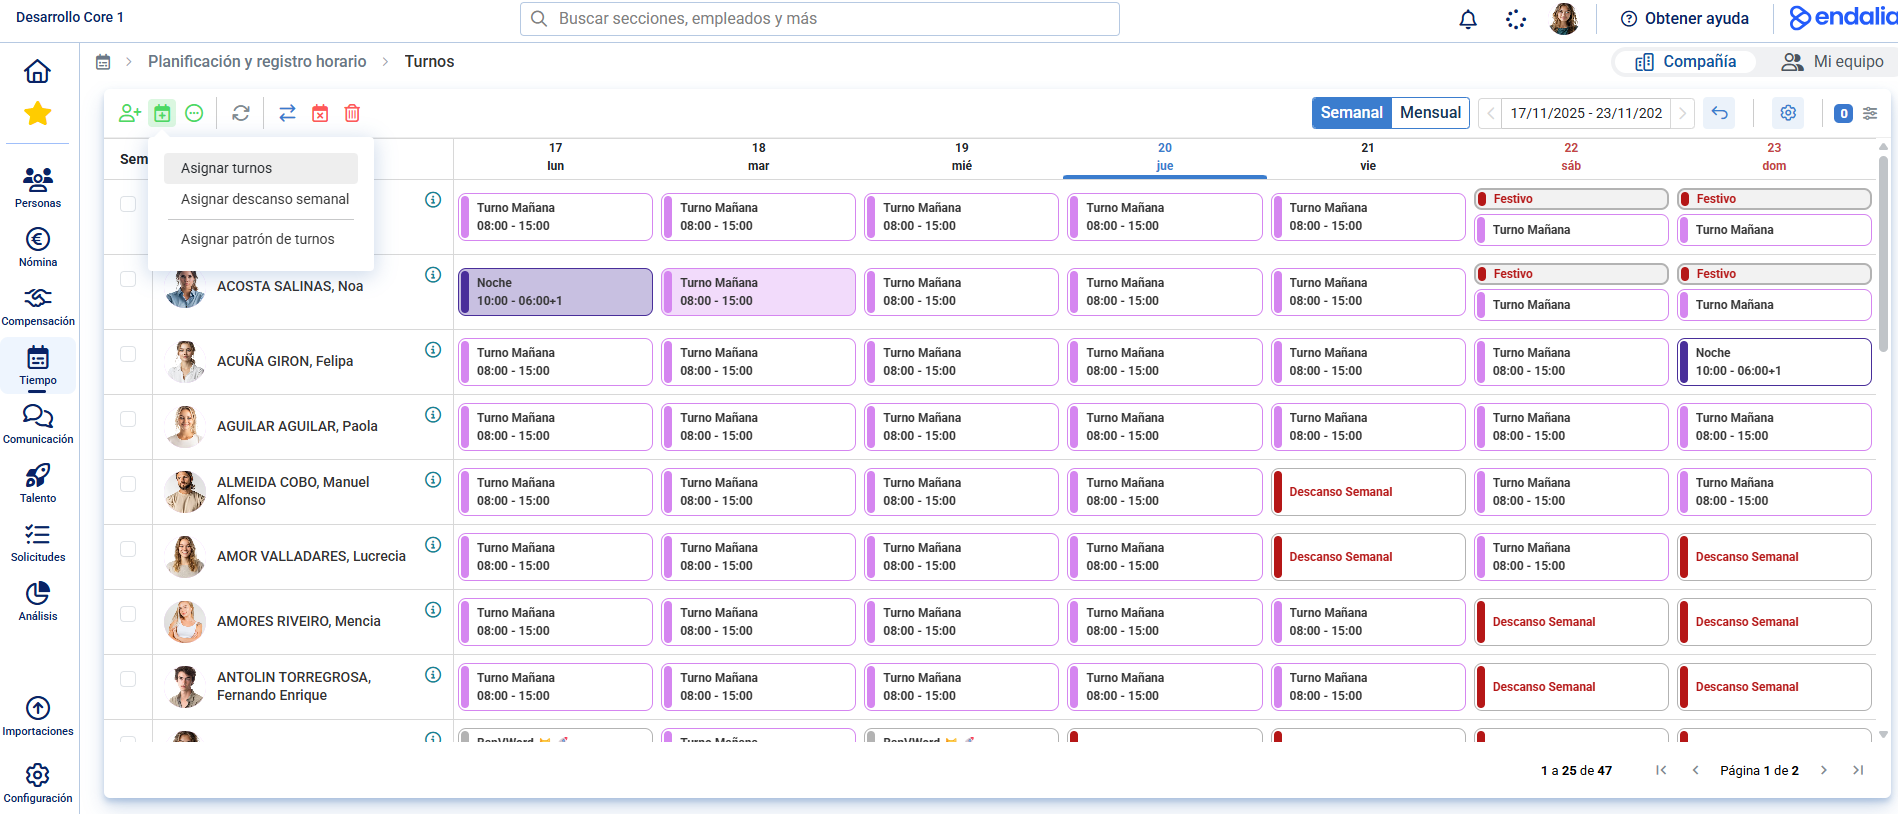The width and height of the screenshot is (1898, 814).
Task: Go to next page of employees
Action: click(1824, 770)
